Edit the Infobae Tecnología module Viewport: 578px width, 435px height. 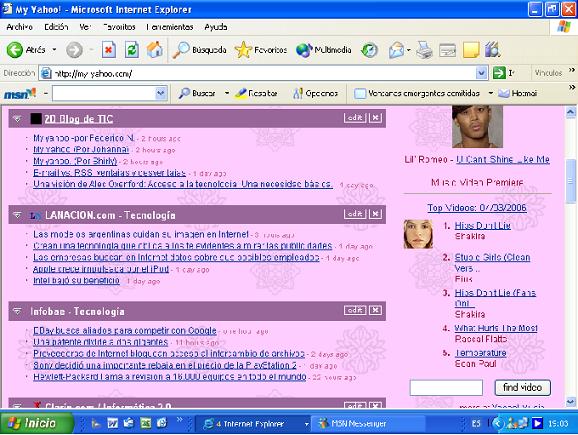coord(355,310)
